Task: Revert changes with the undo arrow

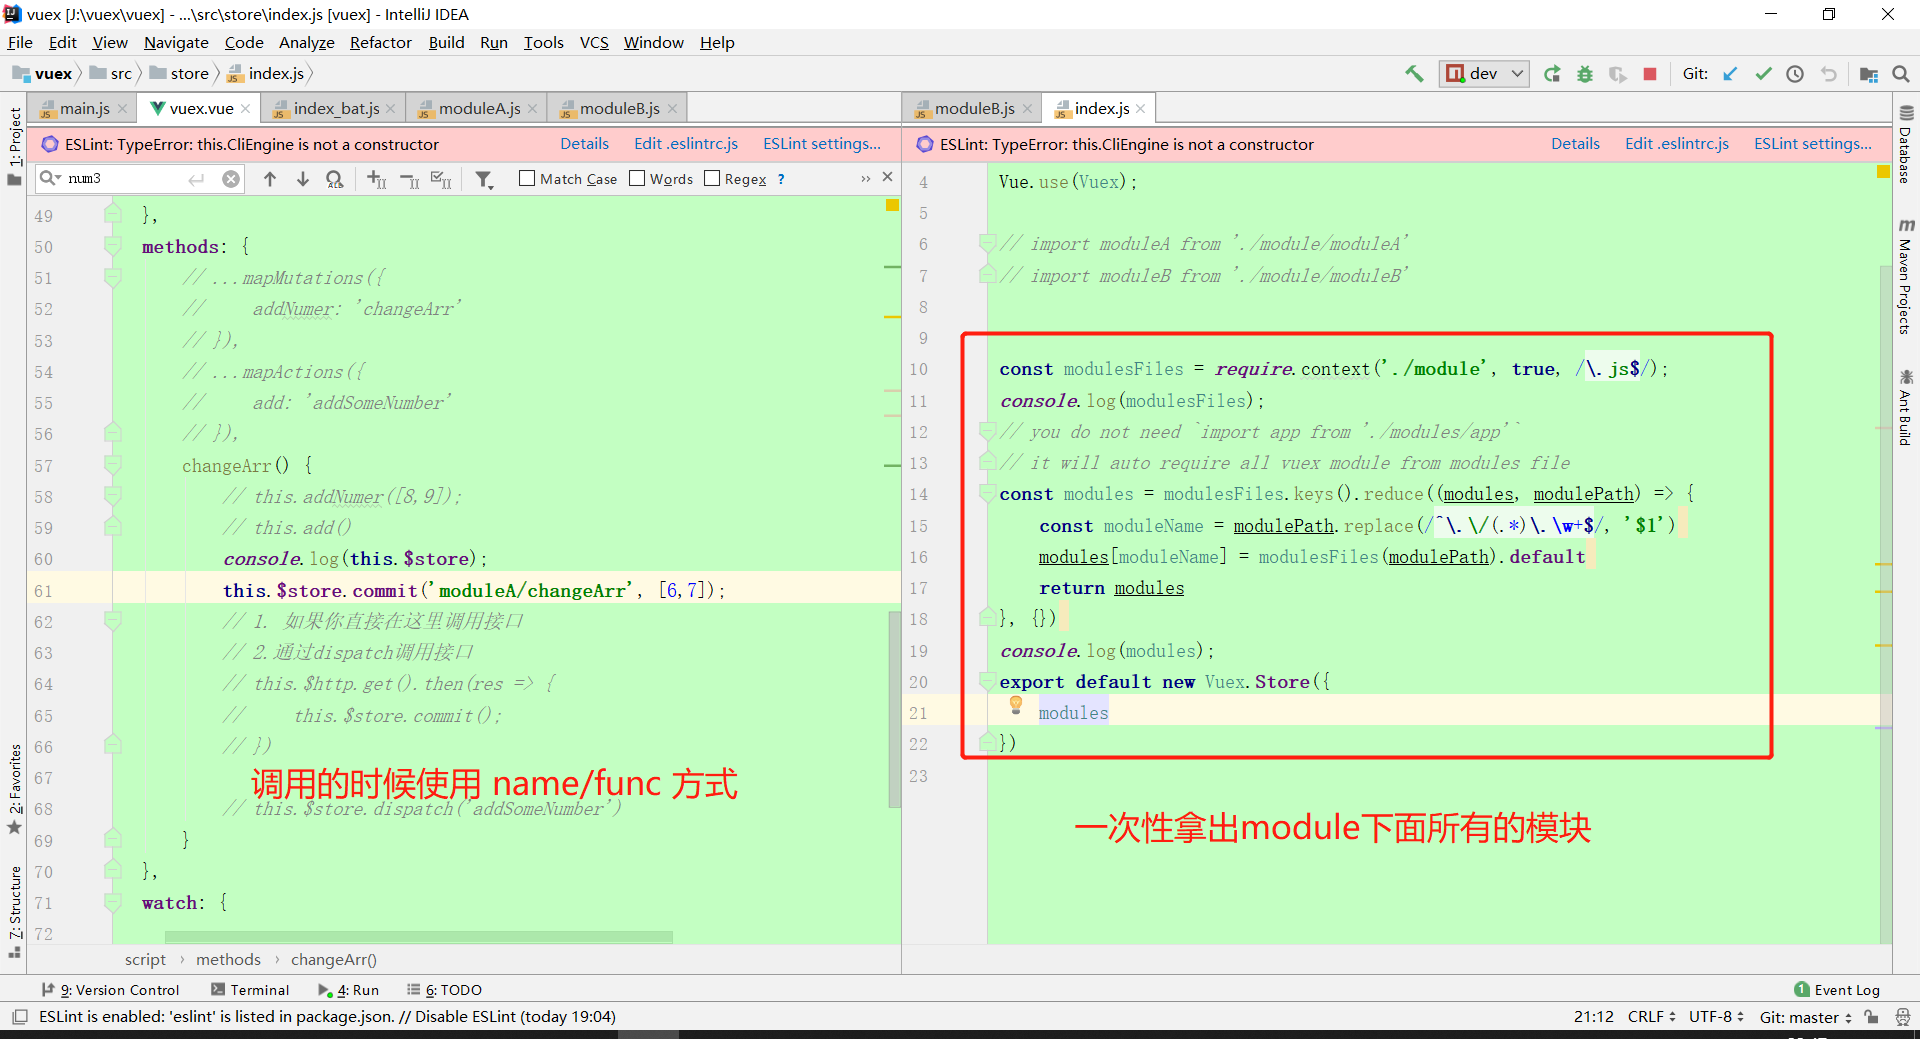Action: pos(1828,74)
